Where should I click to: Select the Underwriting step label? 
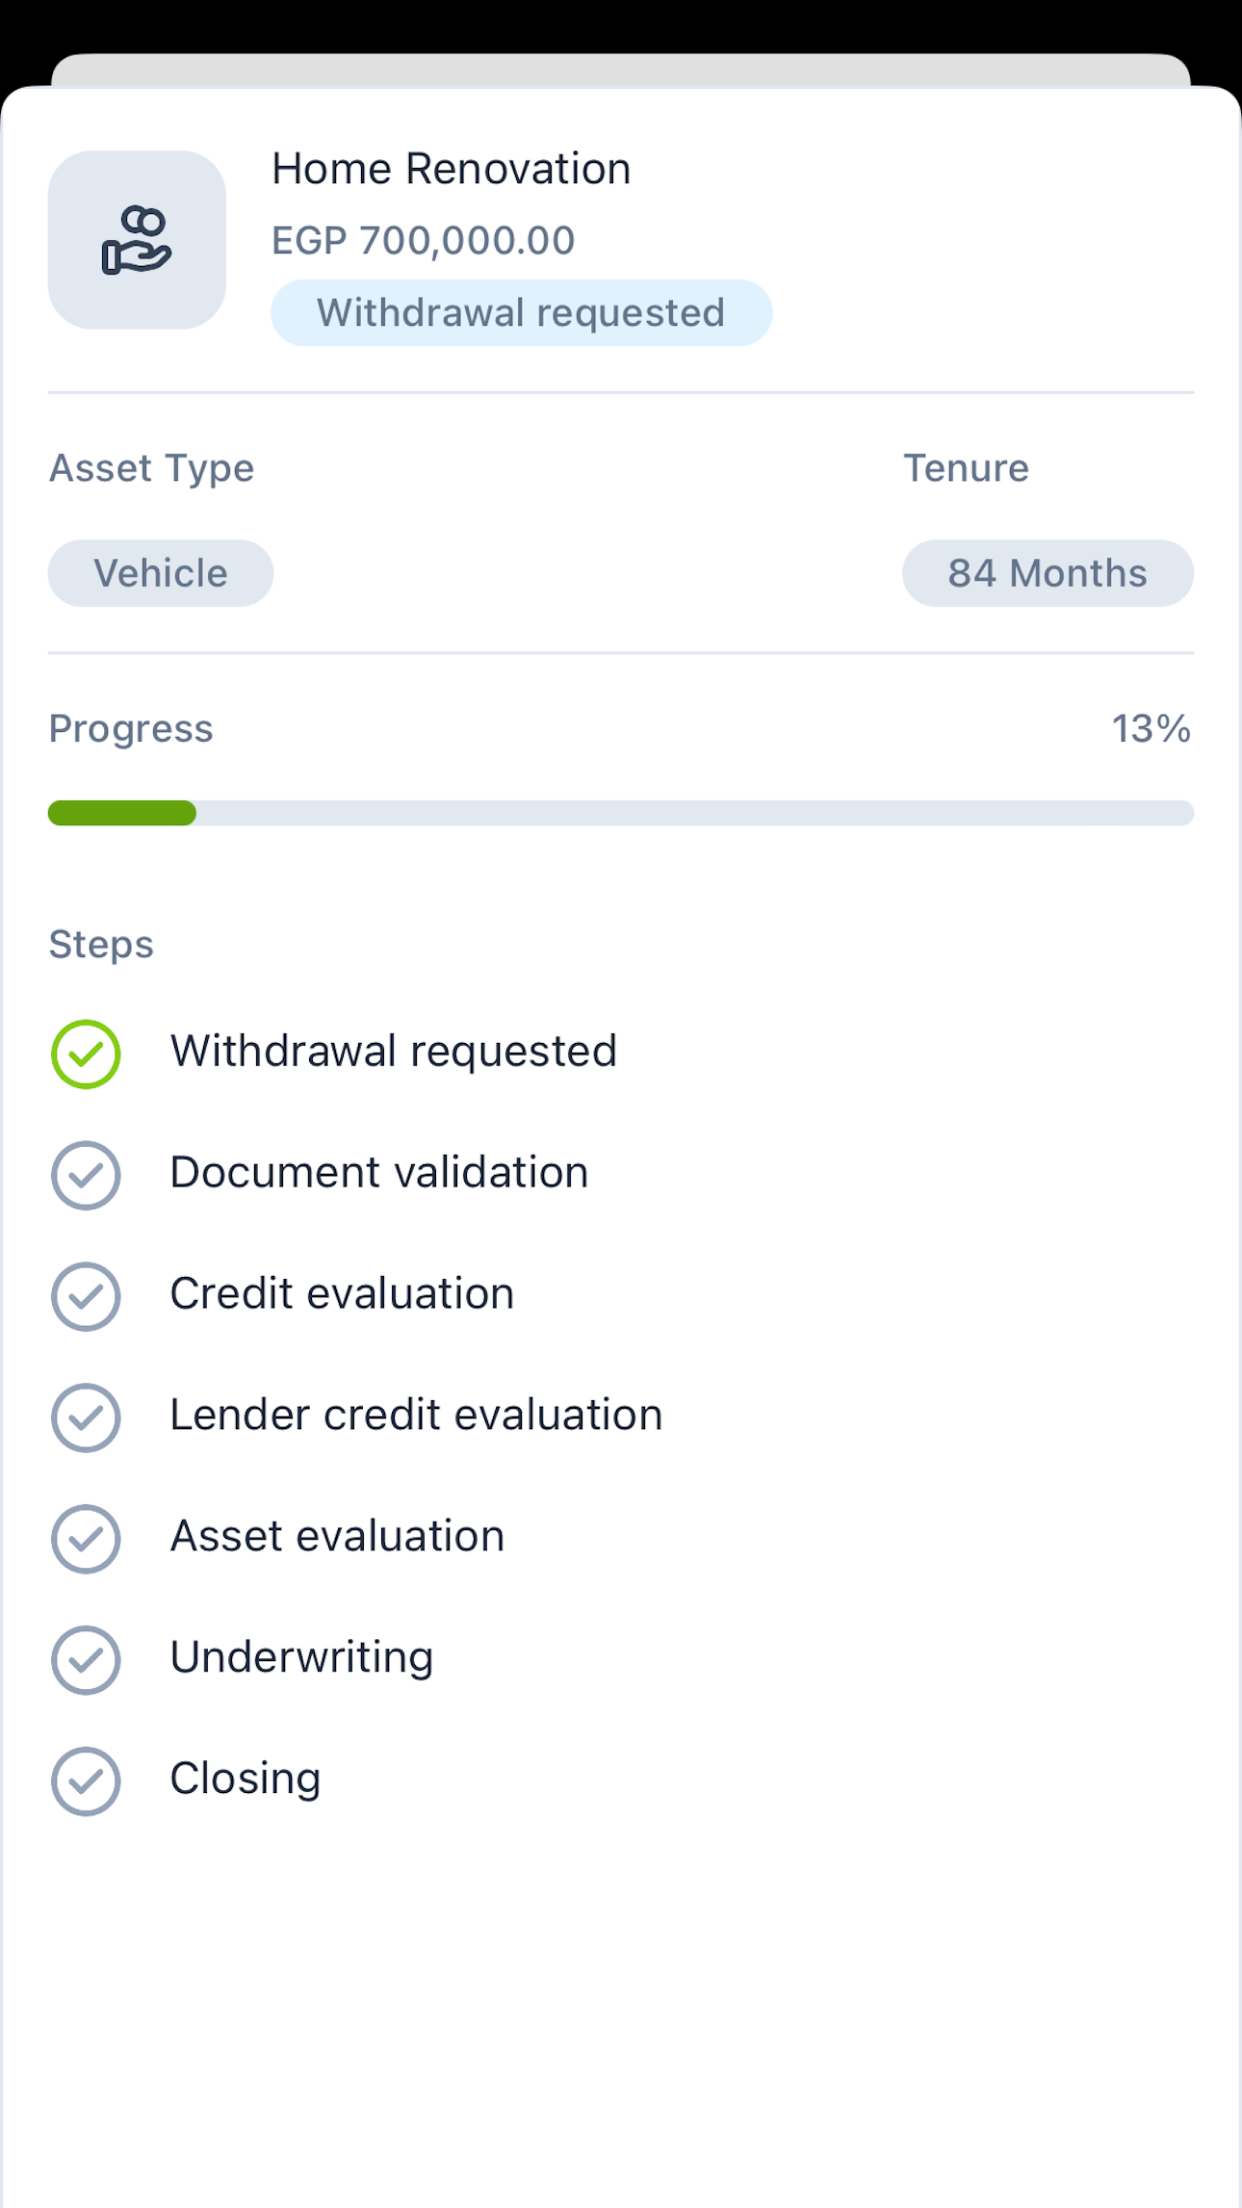[x=301, y=1657]
